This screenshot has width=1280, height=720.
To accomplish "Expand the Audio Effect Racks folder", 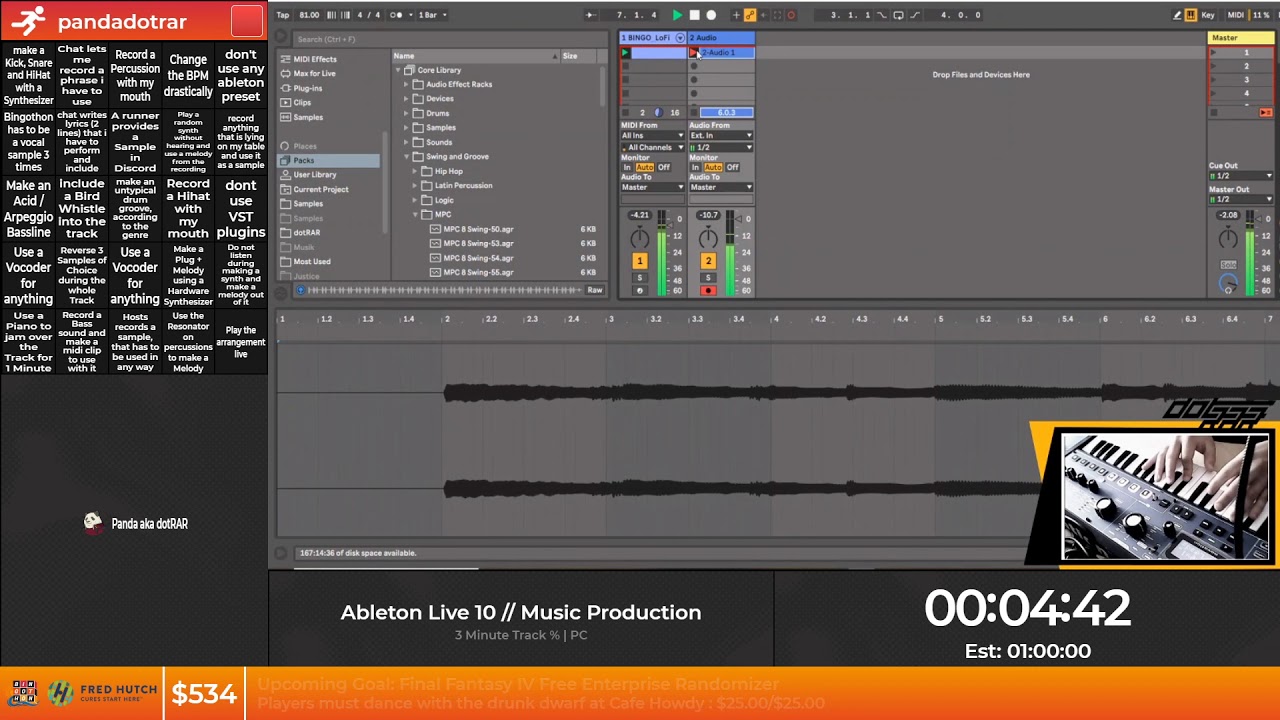I will [x=407, y=84].
